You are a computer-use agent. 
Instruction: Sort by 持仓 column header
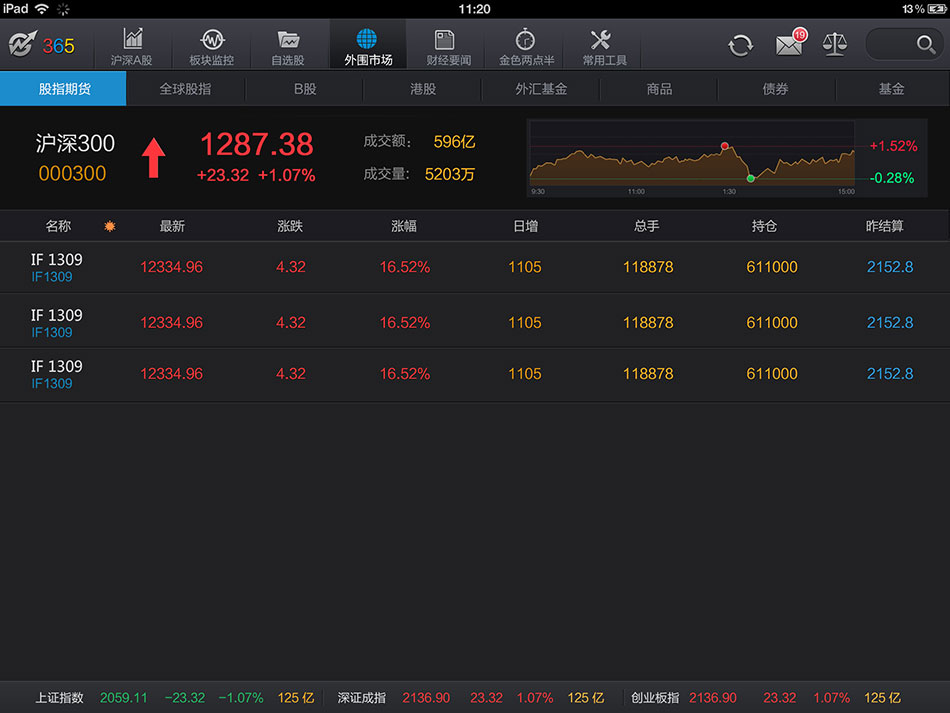[764, 226]
